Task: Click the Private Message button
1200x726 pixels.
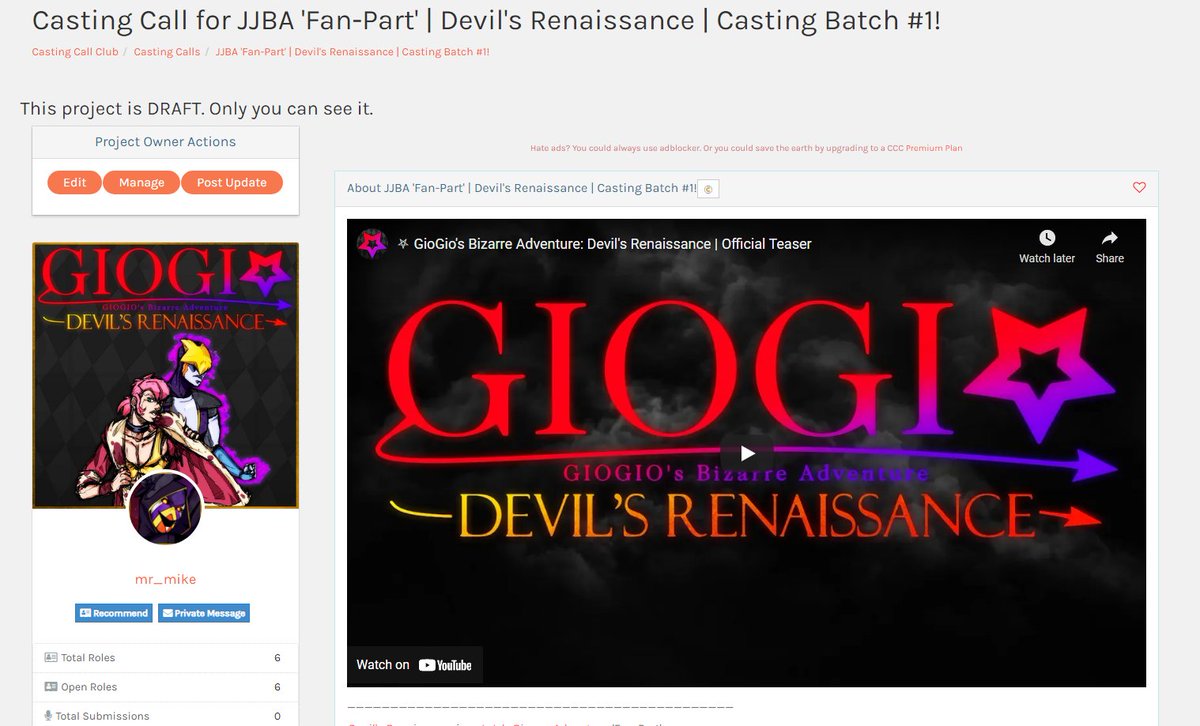Action: click(x=204, y=613)
